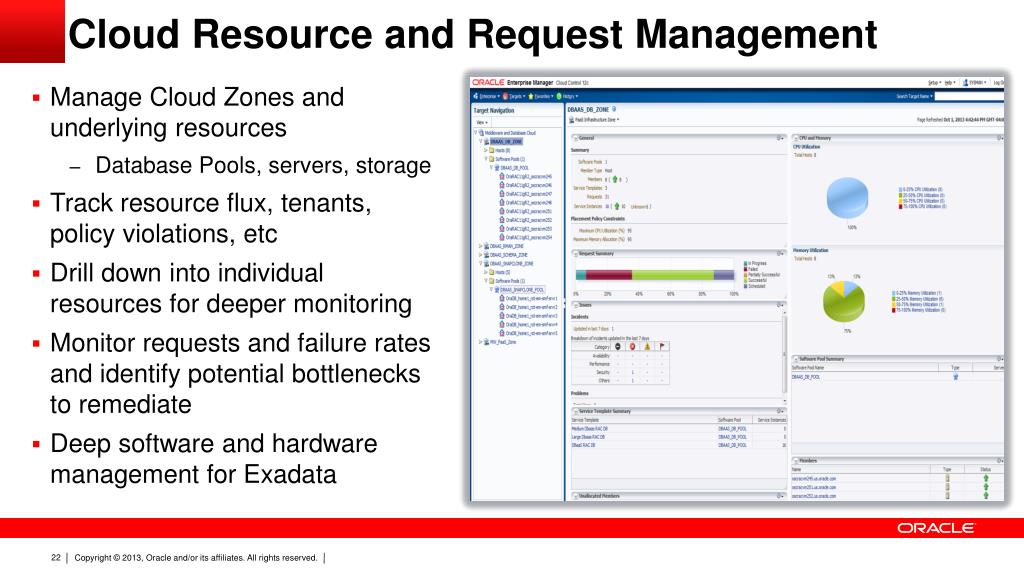Collapse the Issues section
The image size is (1024, 576).
tap(575, 305)
